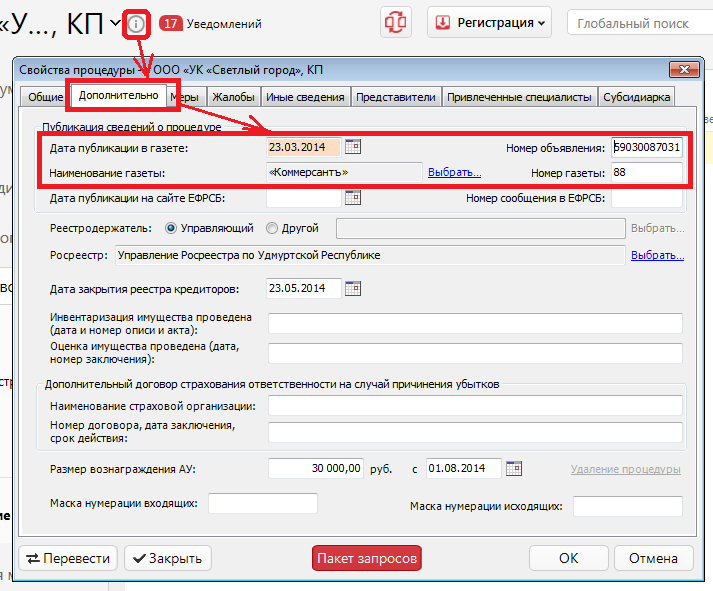Confirm the dialog with OK button
The height and width of the screenshot is (591, 713).
pyautogui.click(x=568, y=558)
